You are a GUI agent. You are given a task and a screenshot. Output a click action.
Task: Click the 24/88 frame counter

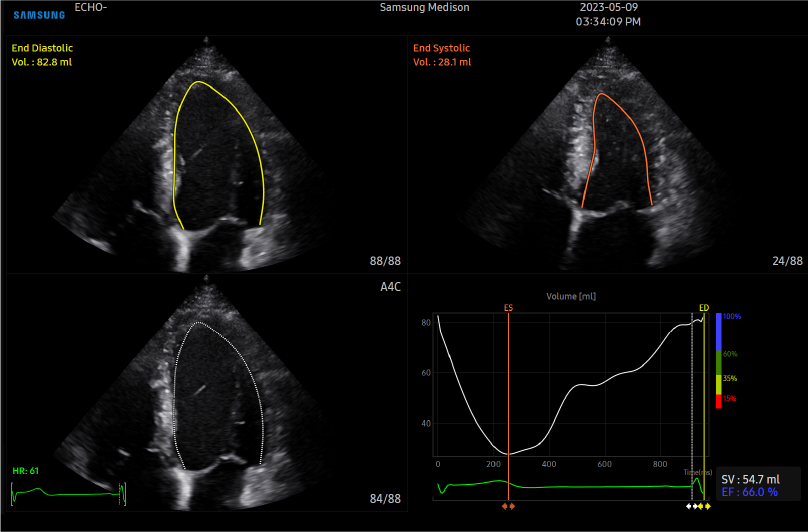(x=787, y=261)
